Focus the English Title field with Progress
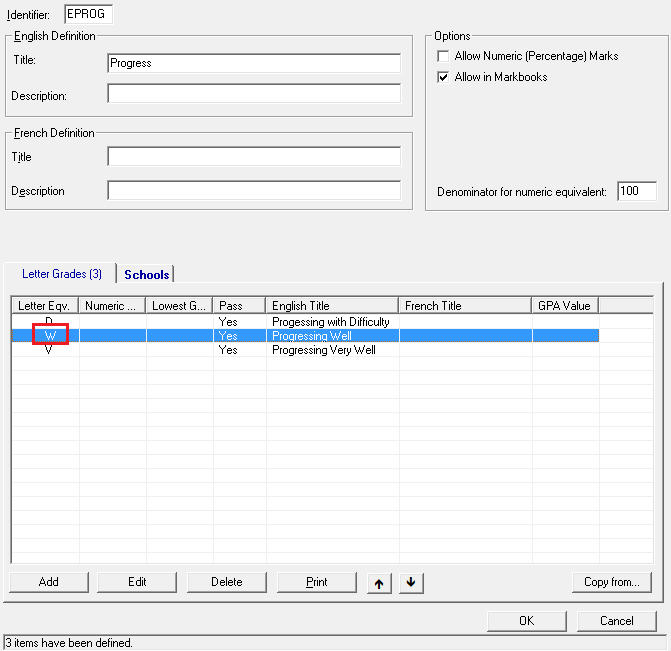 254,63
